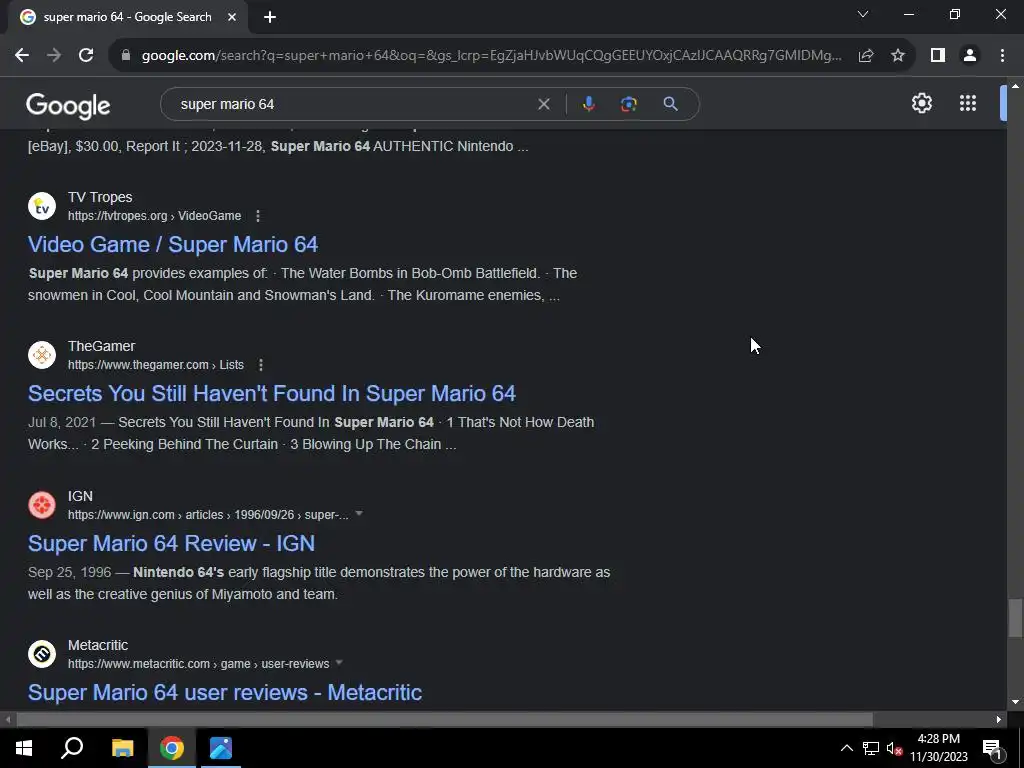Click the ign.com articles URL
1024x768 pixels.
(208, 515)
